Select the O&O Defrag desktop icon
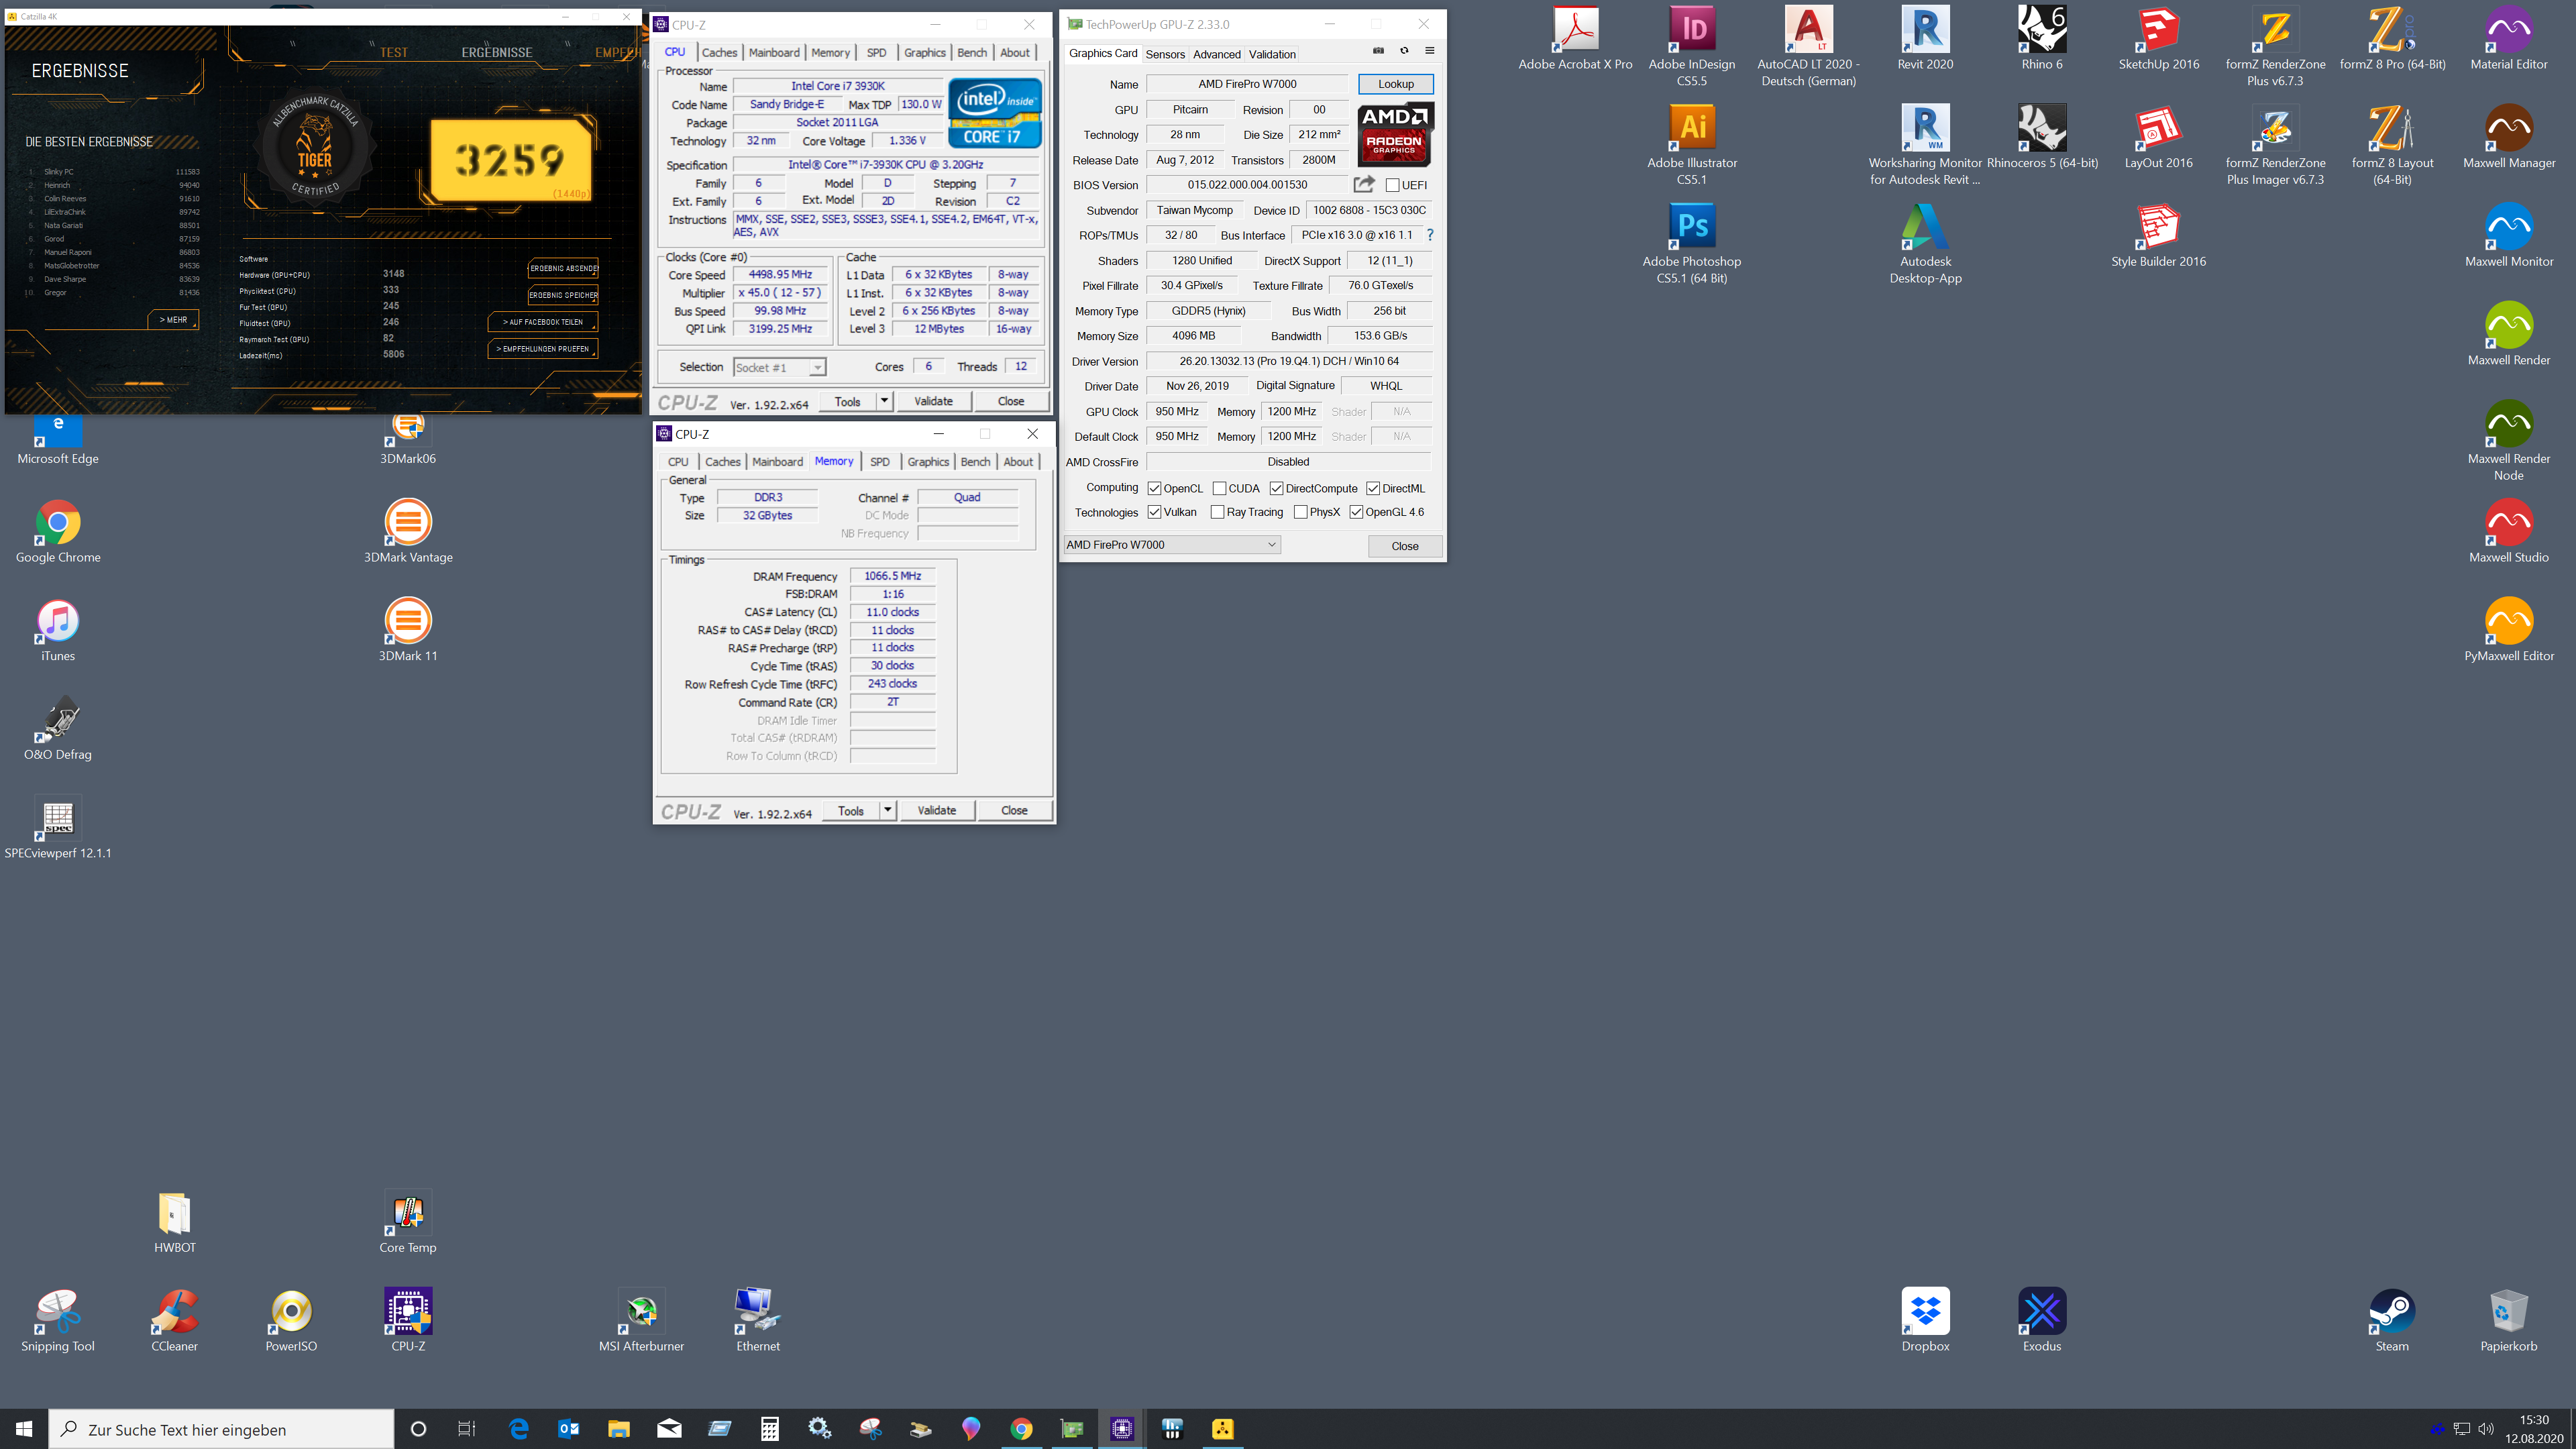2576x1449 pixels. point(58,729)
